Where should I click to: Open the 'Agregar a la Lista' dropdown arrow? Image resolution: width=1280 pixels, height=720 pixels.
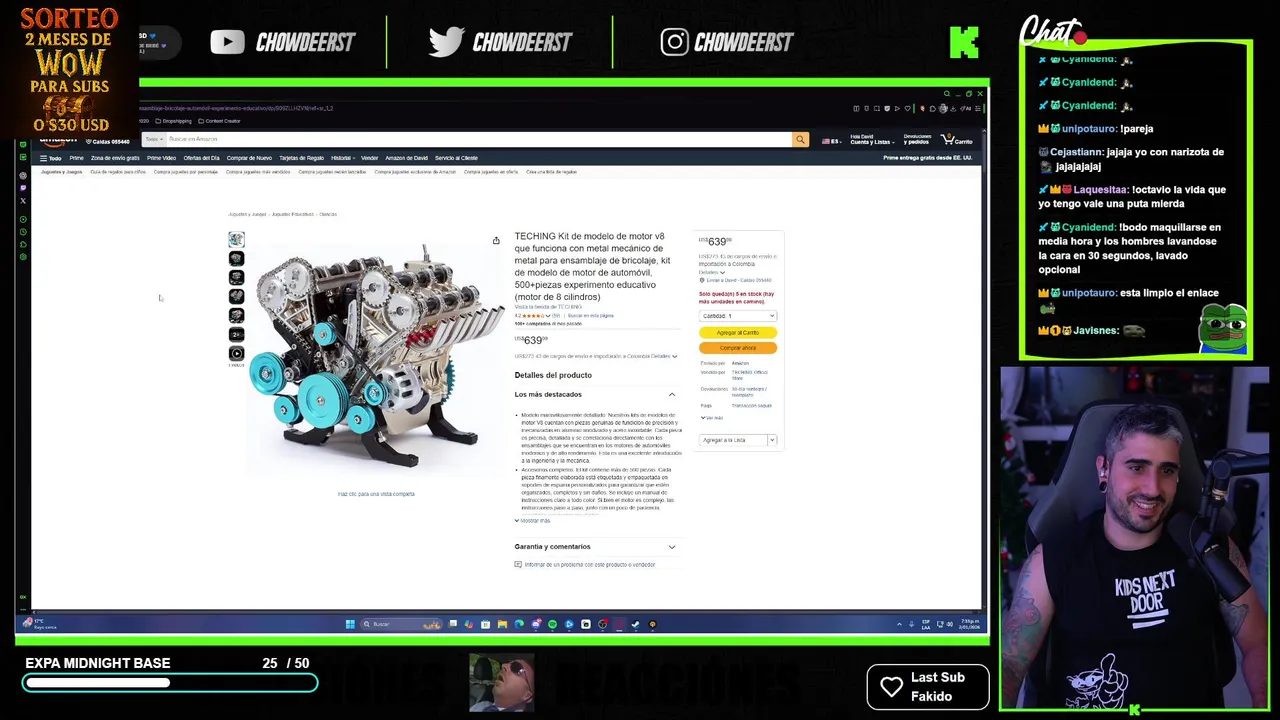(x=771, y=440)
